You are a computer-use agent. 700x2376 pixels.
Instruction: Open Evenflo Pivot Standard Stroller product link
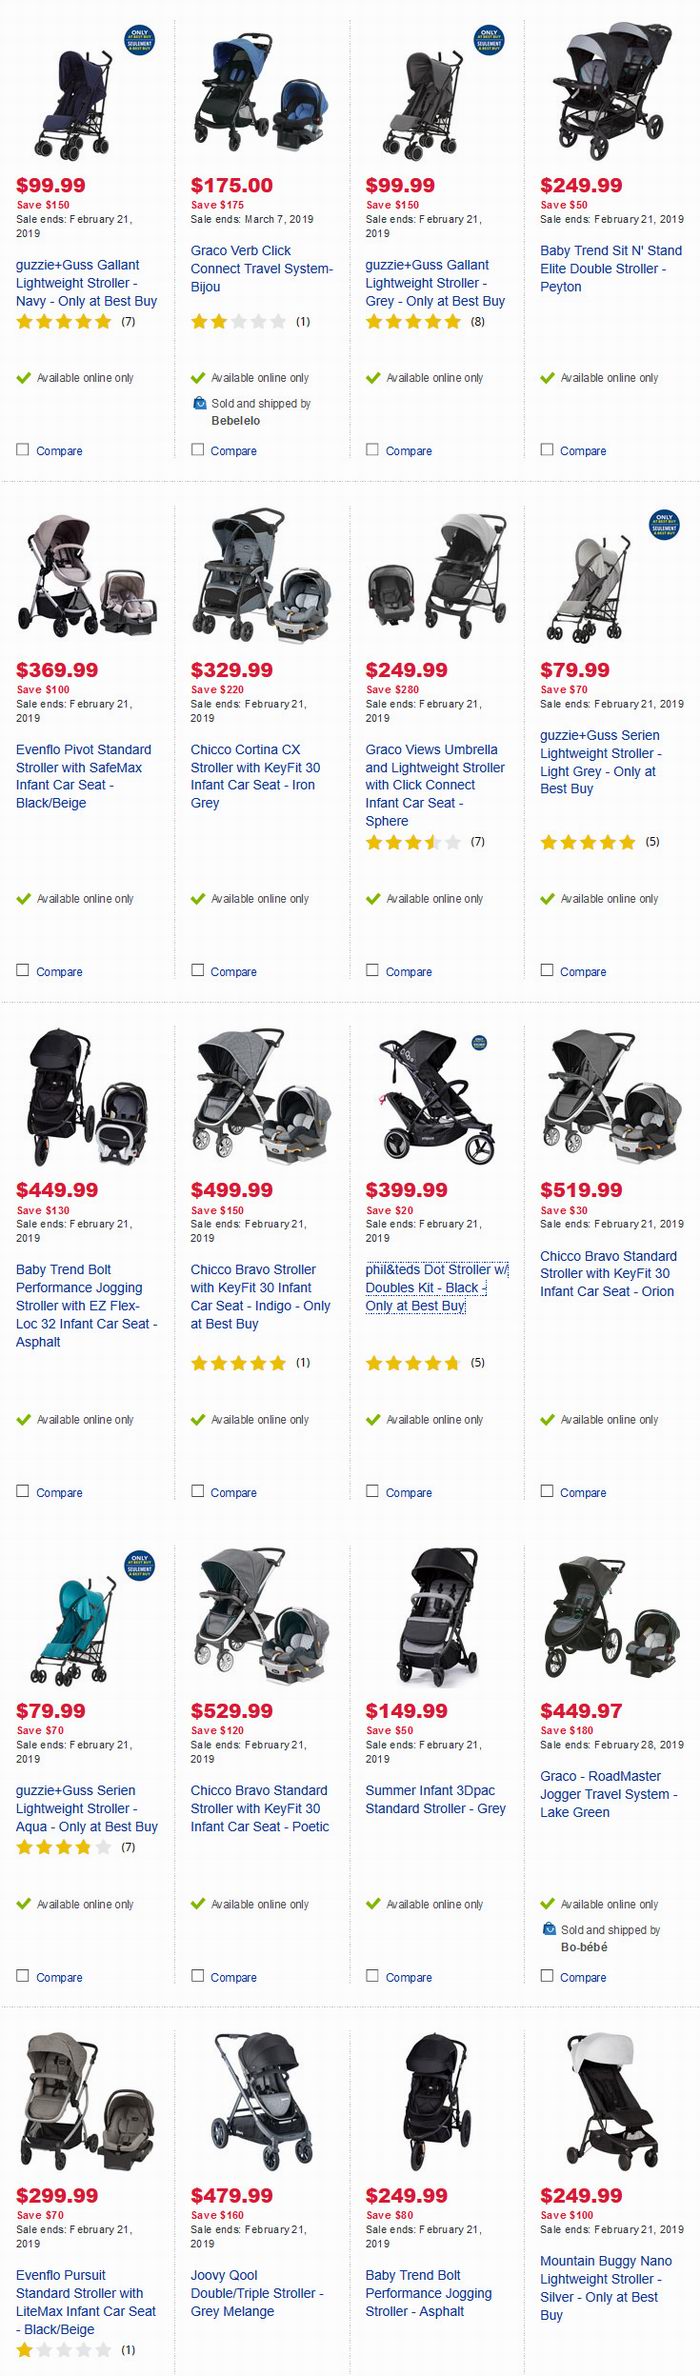tap(84, 776)
